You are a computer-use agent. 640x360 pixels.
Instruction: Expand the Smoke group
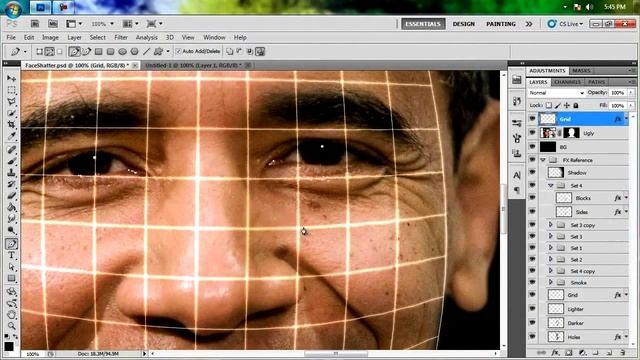tap(551, 282)
